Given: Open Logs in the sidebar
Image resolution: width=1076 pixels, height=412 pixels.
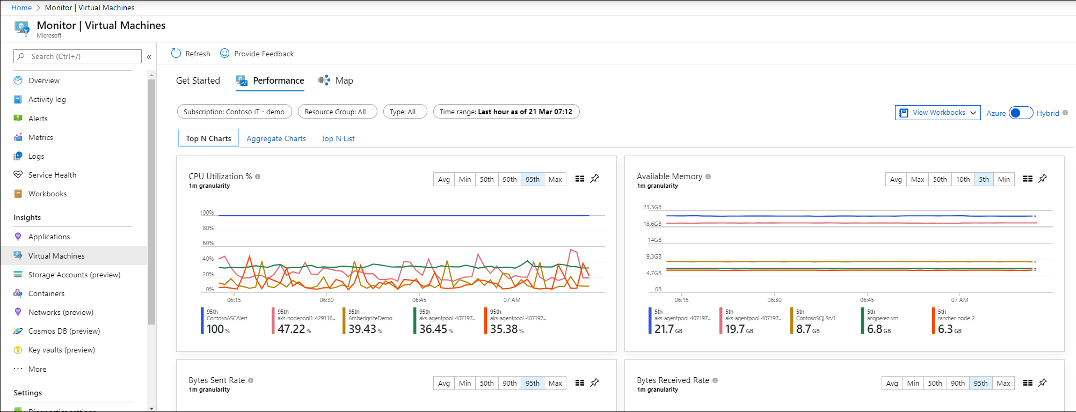Looking at the screenshot, I should tap(36, 156).
